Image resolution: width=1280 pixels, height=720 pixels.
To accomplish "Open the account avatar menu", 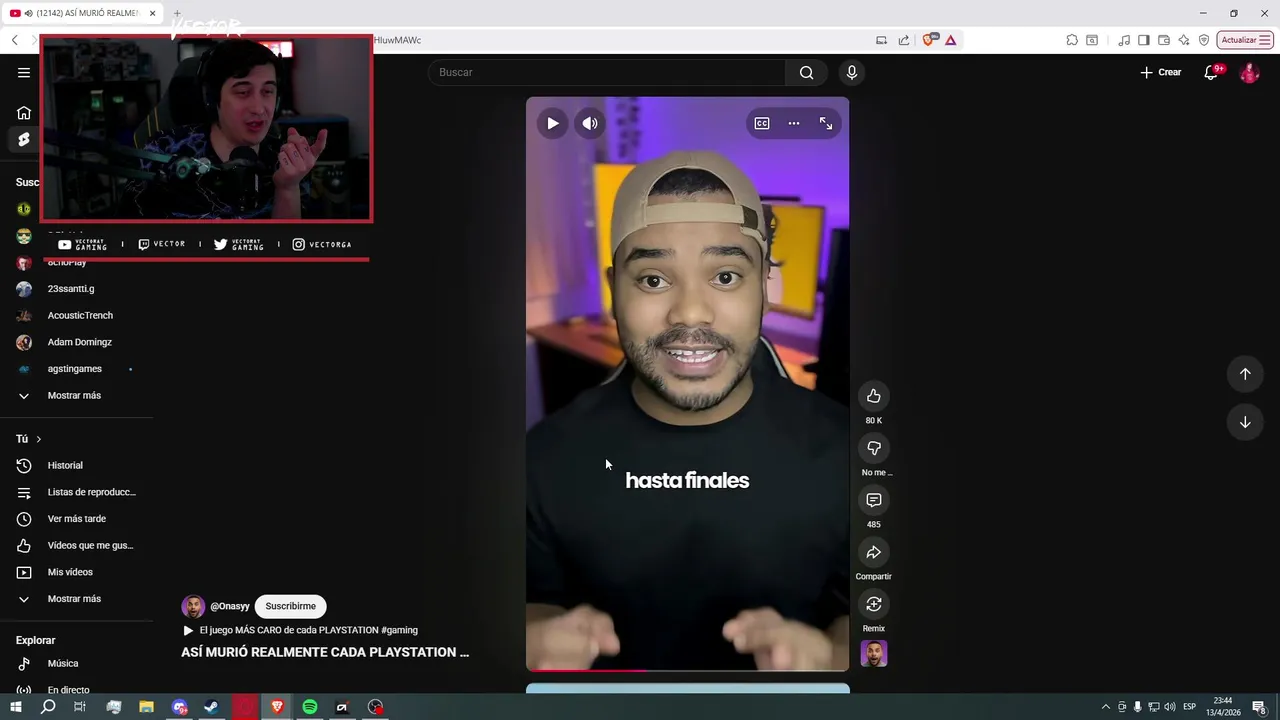I will pos(1249,72).
